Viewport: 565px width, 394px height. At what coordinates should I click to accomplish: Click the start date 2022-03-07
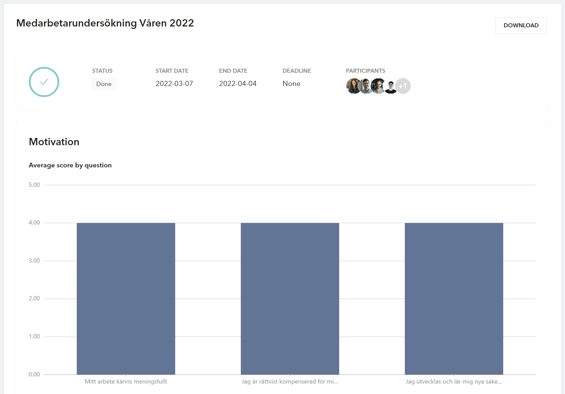point(174,84)
